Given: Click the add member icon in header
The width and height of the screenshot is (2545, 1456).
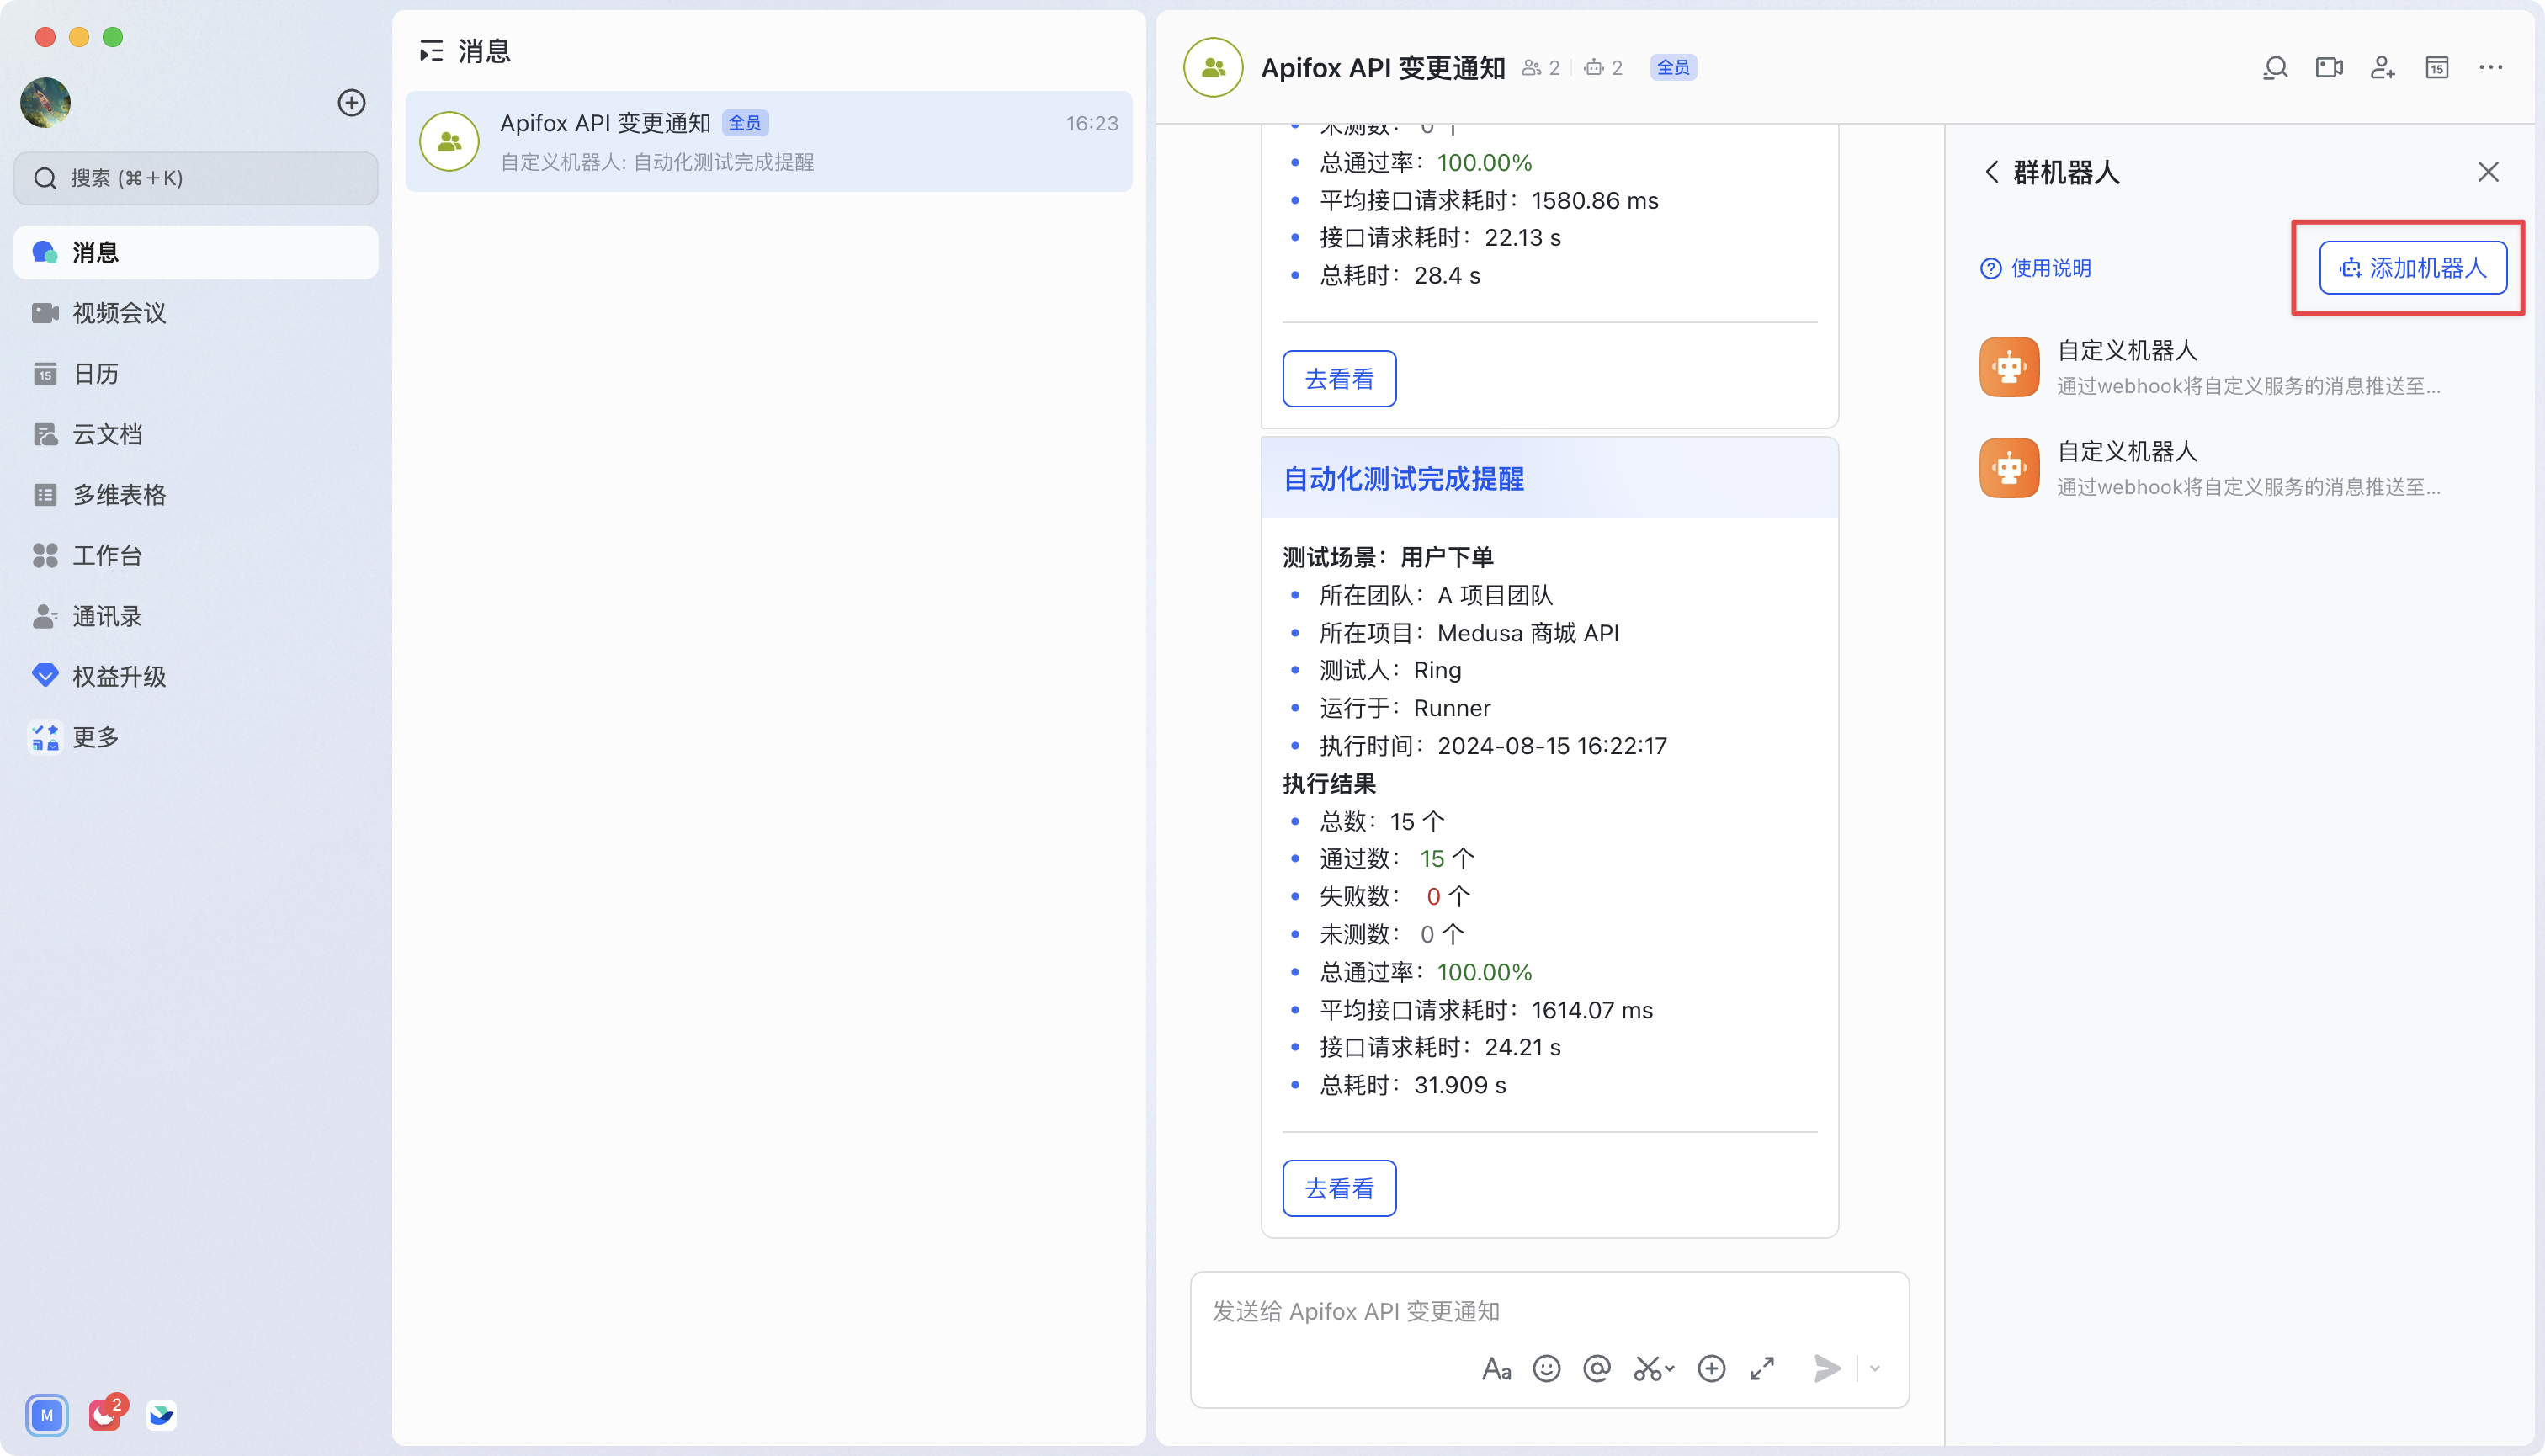Looking at the screenshot, I should (2383, 68).
